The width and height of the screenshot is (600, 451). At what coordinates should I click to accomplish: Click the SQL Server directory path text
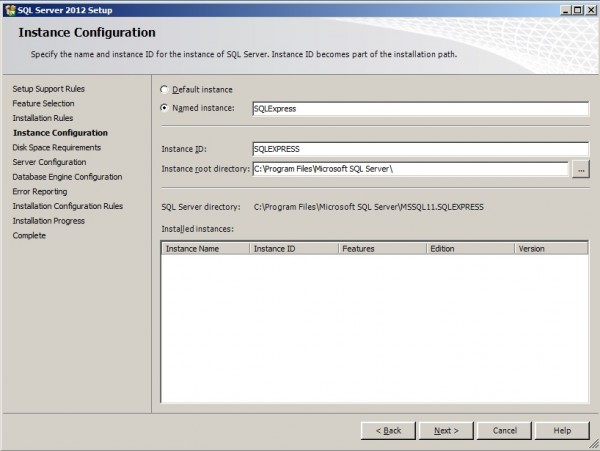368,207
